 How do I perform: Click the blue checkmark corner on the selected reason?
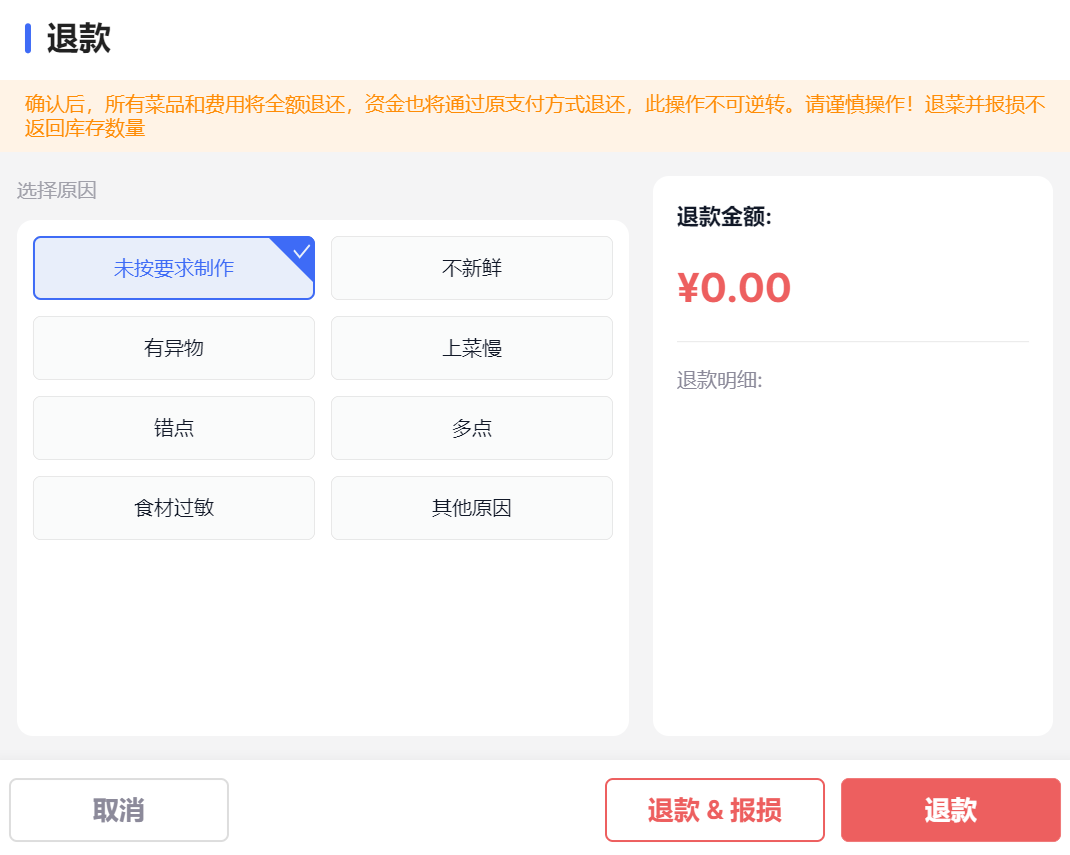pos(300,252)
